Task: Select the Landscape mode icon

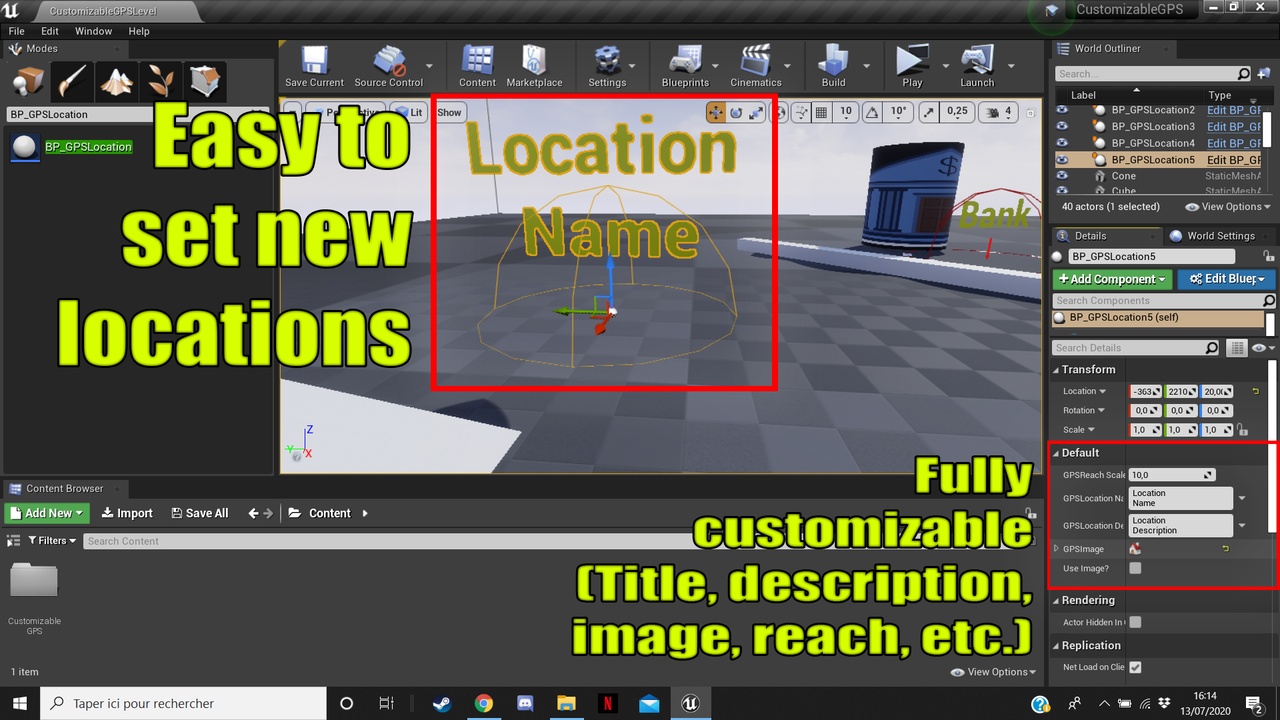Action: click(x=117, y=81)
